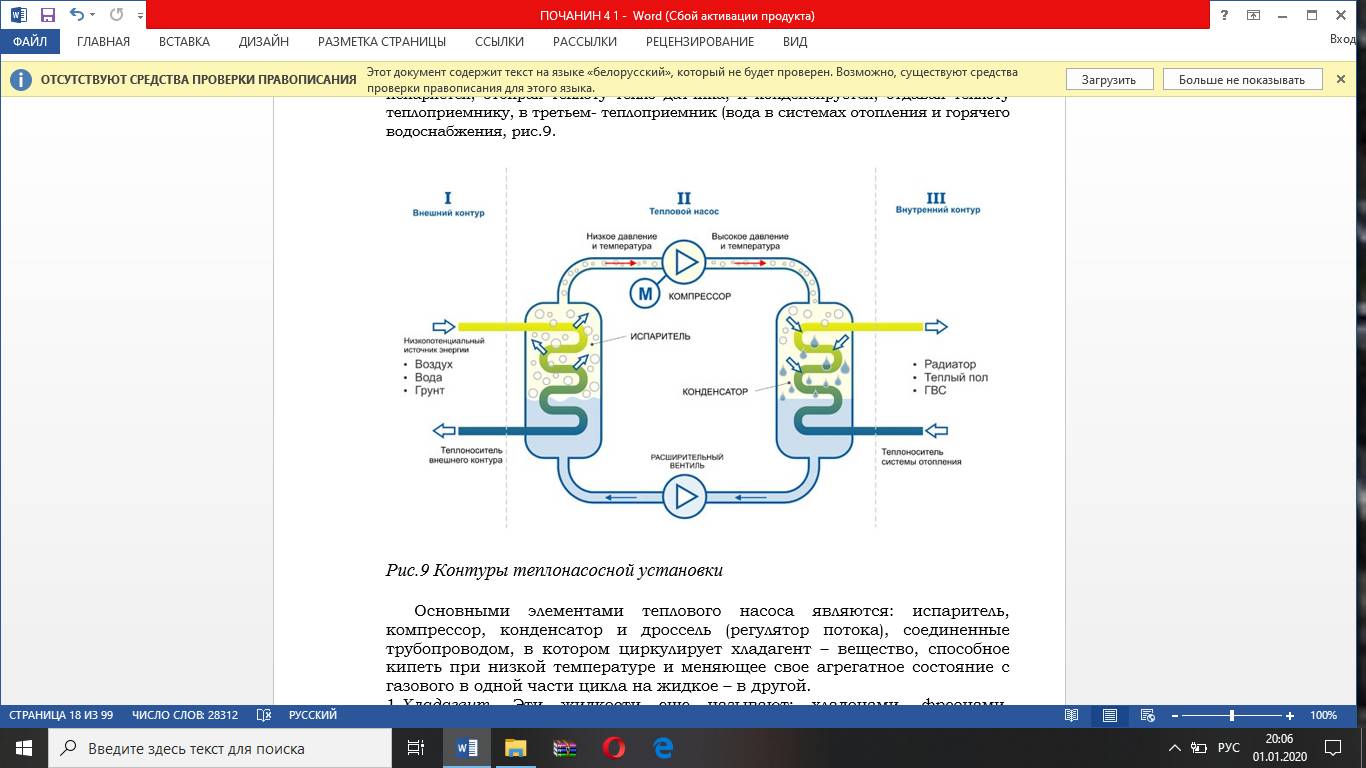Switch to Read Mode view

point(1071,715)
